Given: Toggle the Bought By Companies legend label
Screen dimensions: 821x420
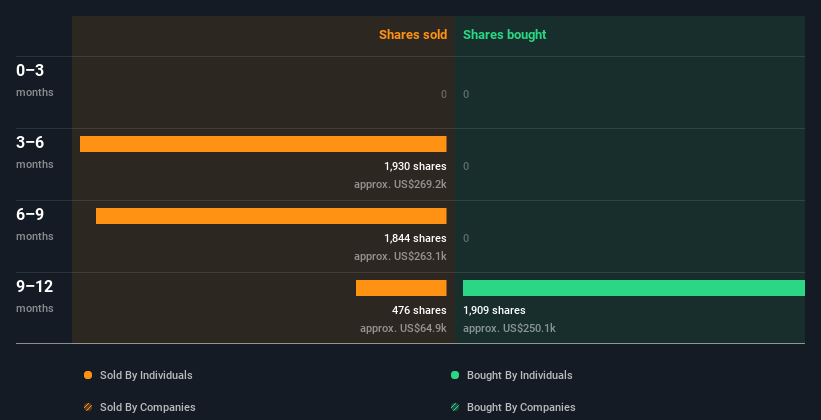Looking at the screenshot, I should [521, 407].
